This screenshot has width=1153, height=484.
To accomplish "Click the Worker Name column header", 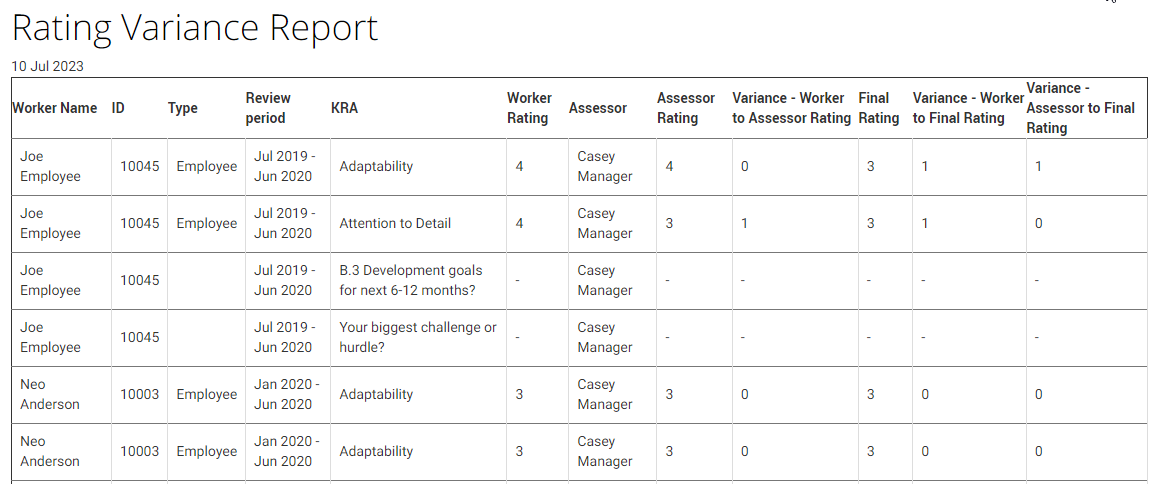I will click(54, 108).
